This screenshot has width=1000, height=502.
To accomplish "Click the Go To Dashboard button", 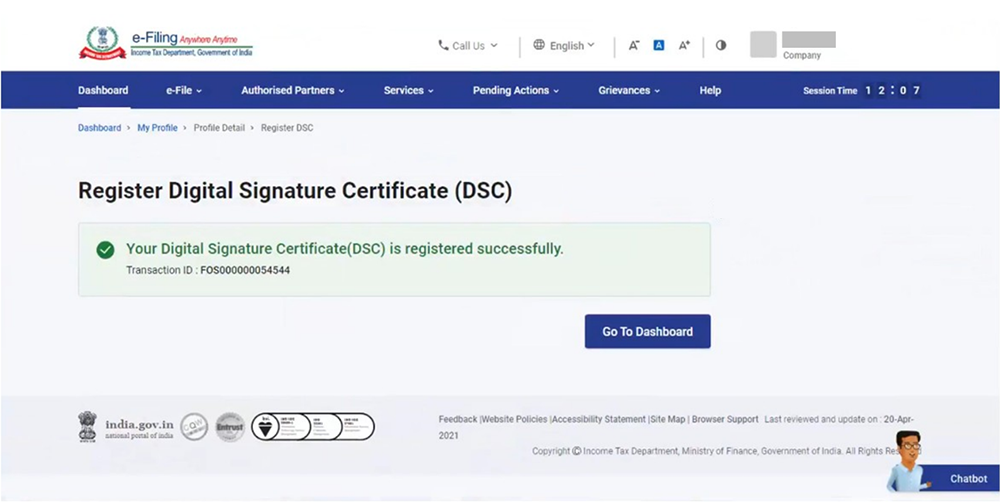I will click(647, 331).
